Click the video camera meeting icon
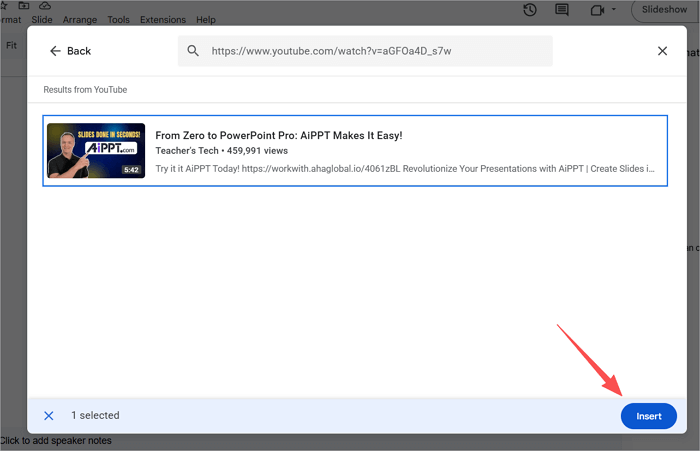Image resolution: width=700 pixels, height=451 pixels. coord(597,10)
